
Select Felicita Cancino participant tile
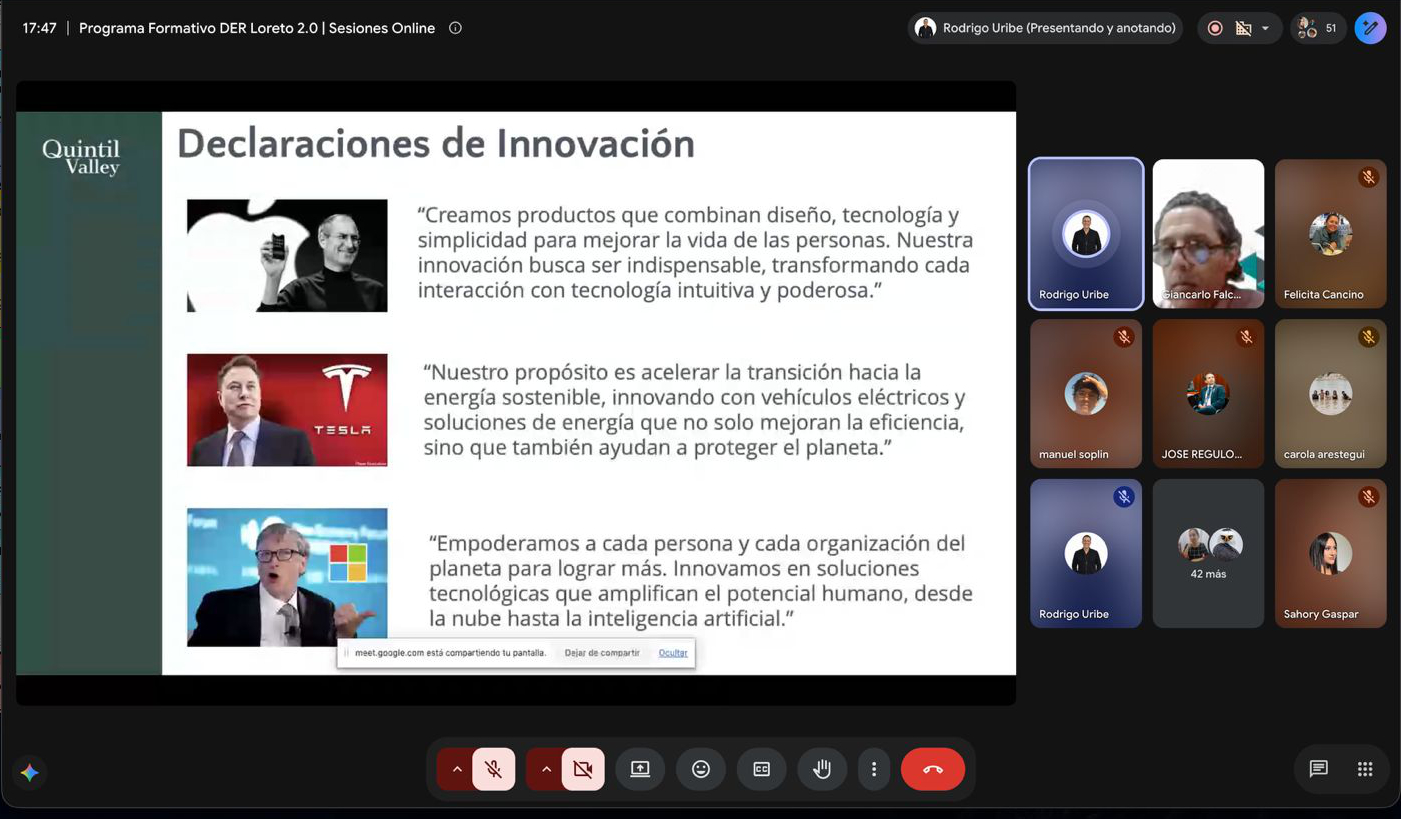pos(1331,233)
